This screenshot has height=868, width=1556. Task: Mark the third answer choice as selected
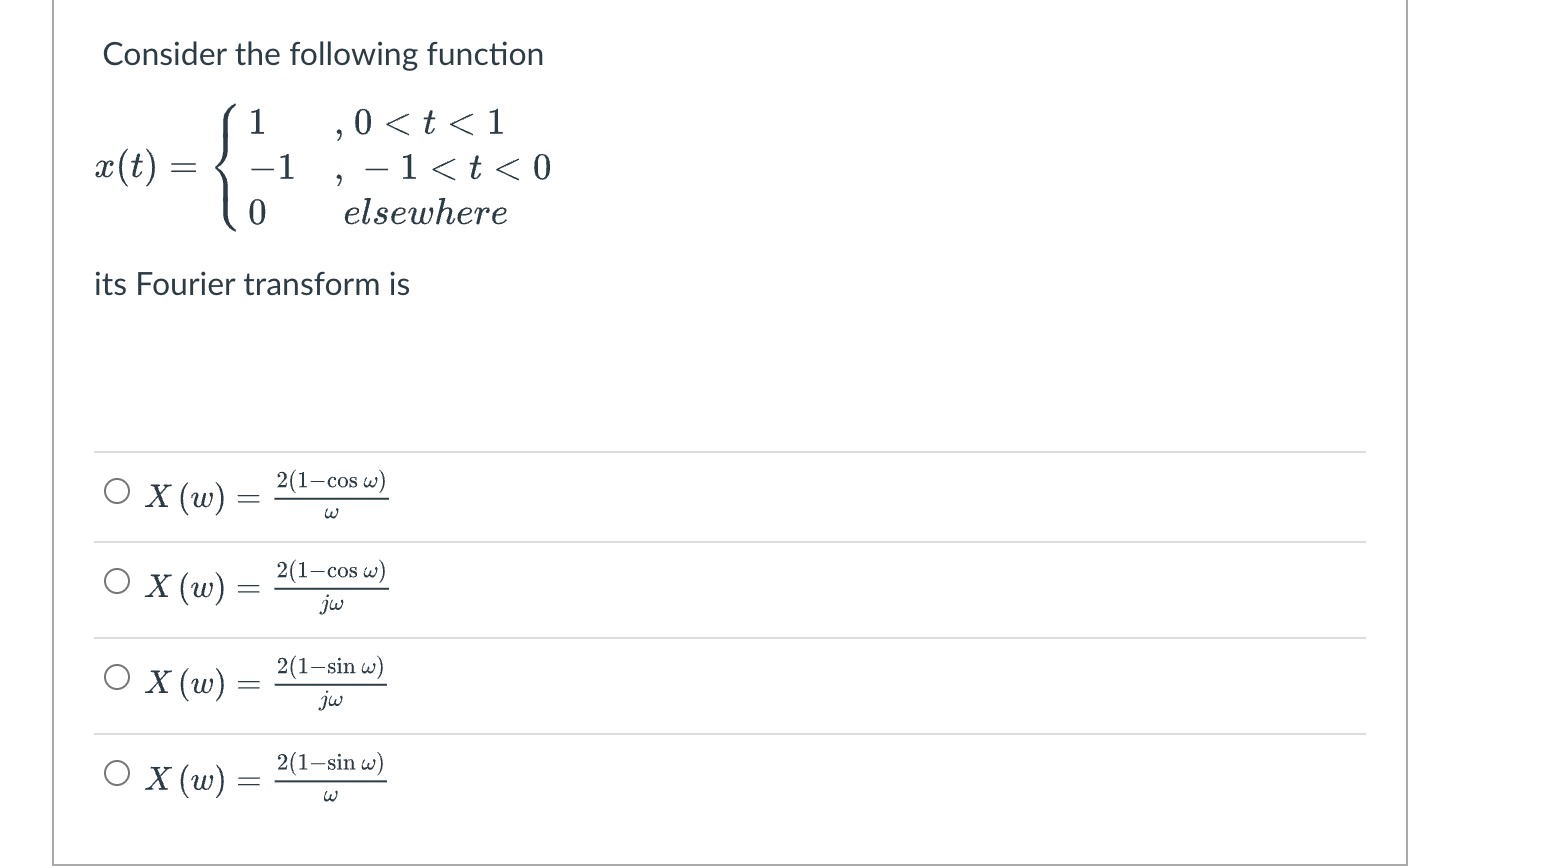116,676
